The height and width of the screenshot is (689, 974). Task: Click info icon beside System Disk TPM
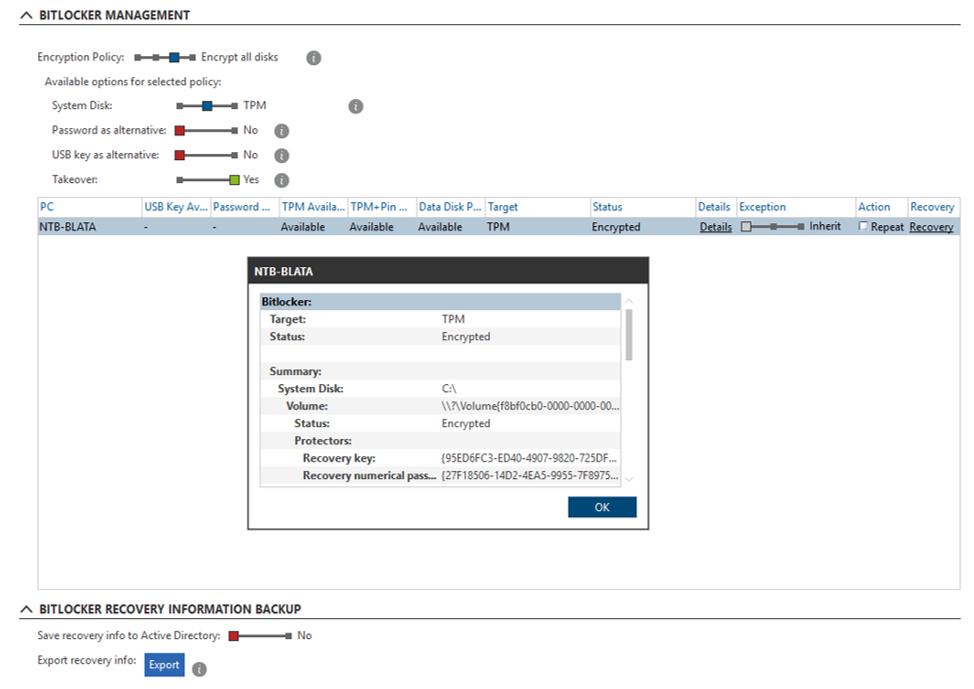point(355,106)
